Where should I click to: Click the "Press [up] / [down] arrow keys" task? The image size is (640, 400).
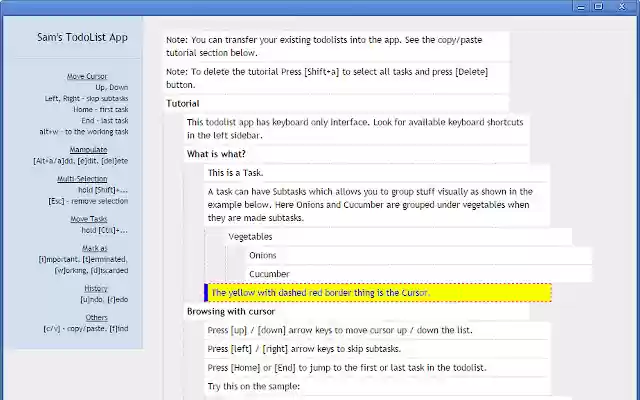coord(377,330)
